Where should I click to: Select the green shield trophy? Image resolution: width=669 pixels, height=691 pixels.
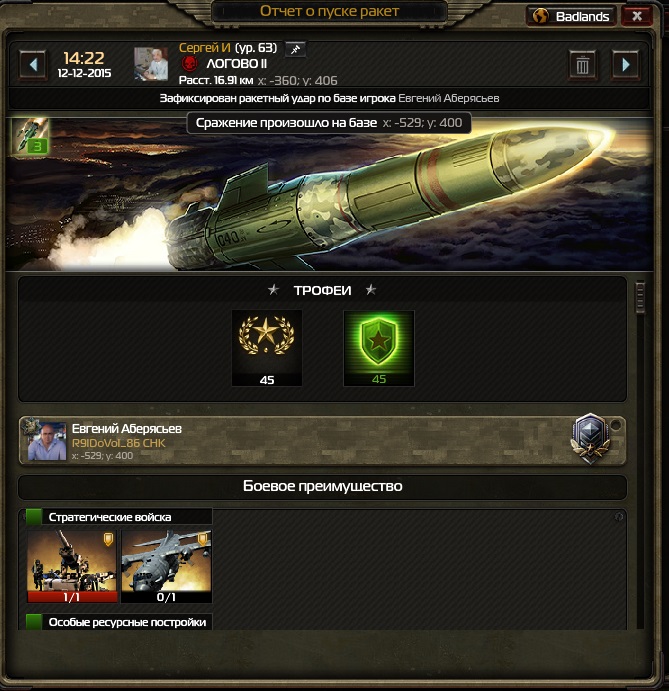pos(379,348)
